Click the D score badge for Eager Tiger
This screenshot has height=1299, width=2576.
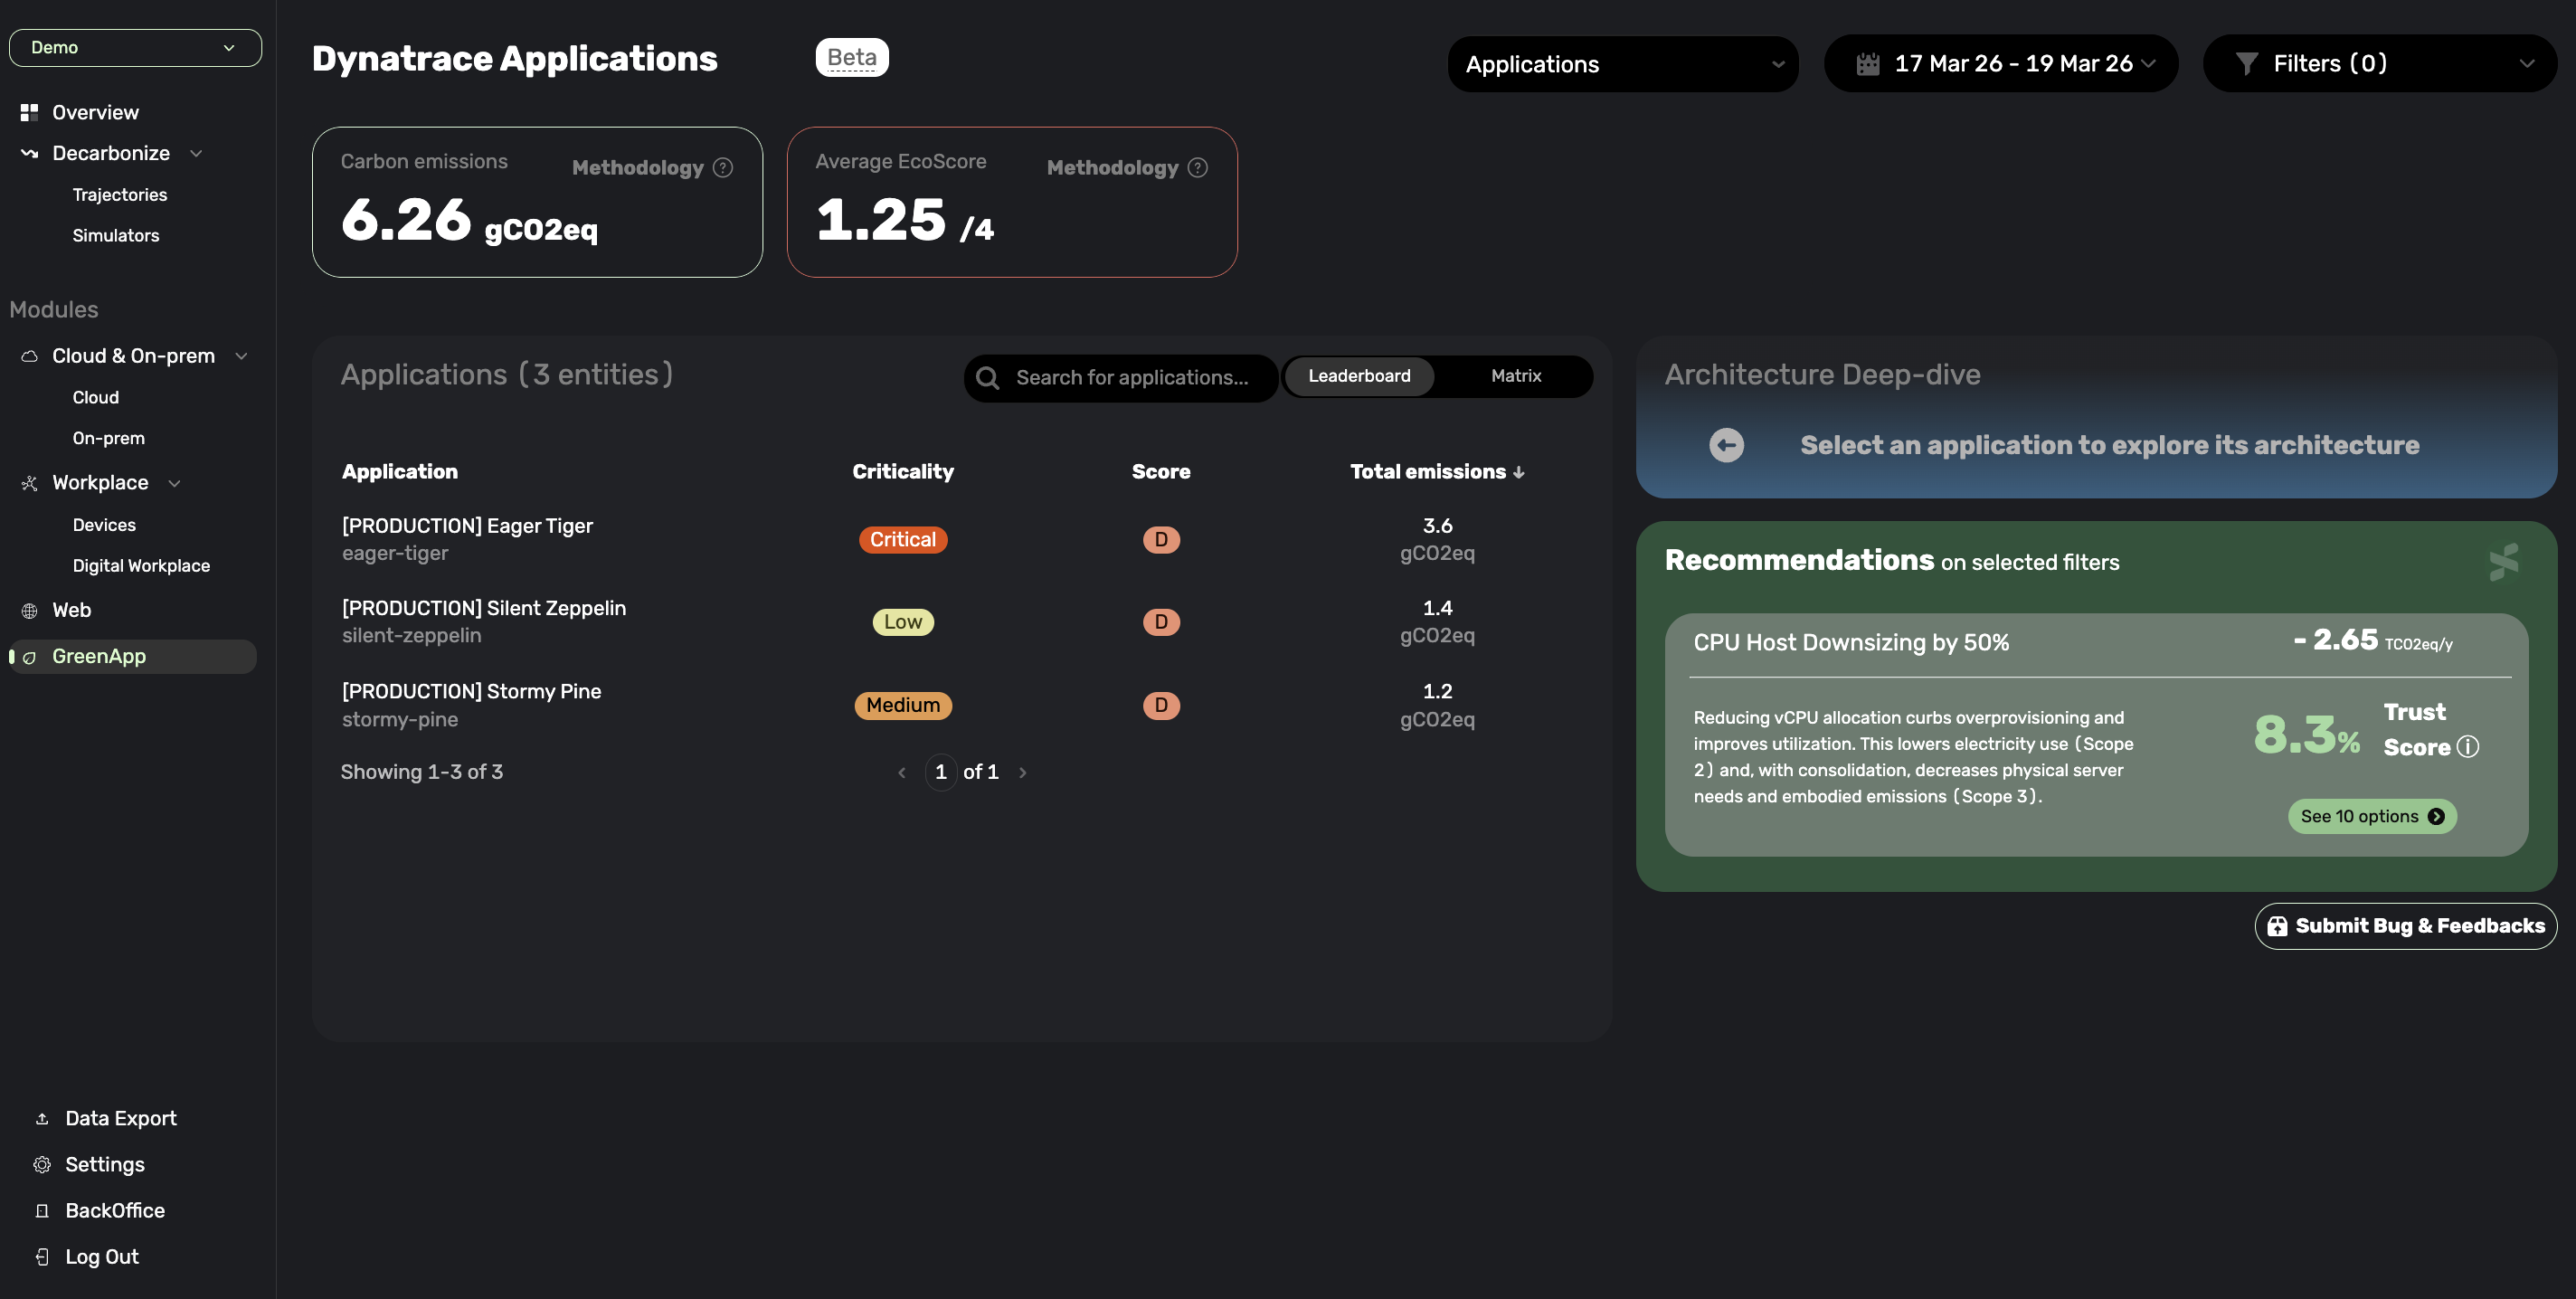click(x=1161, y=540)
